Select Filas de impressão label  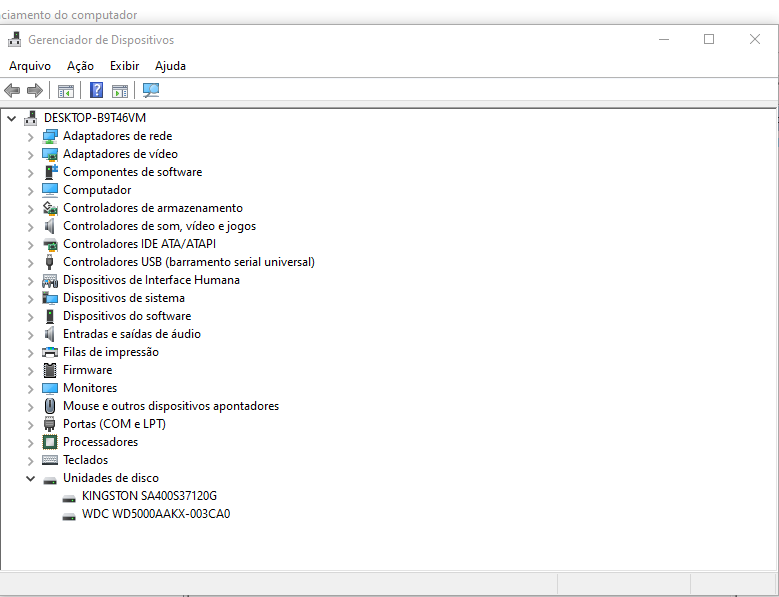[111, 352]
